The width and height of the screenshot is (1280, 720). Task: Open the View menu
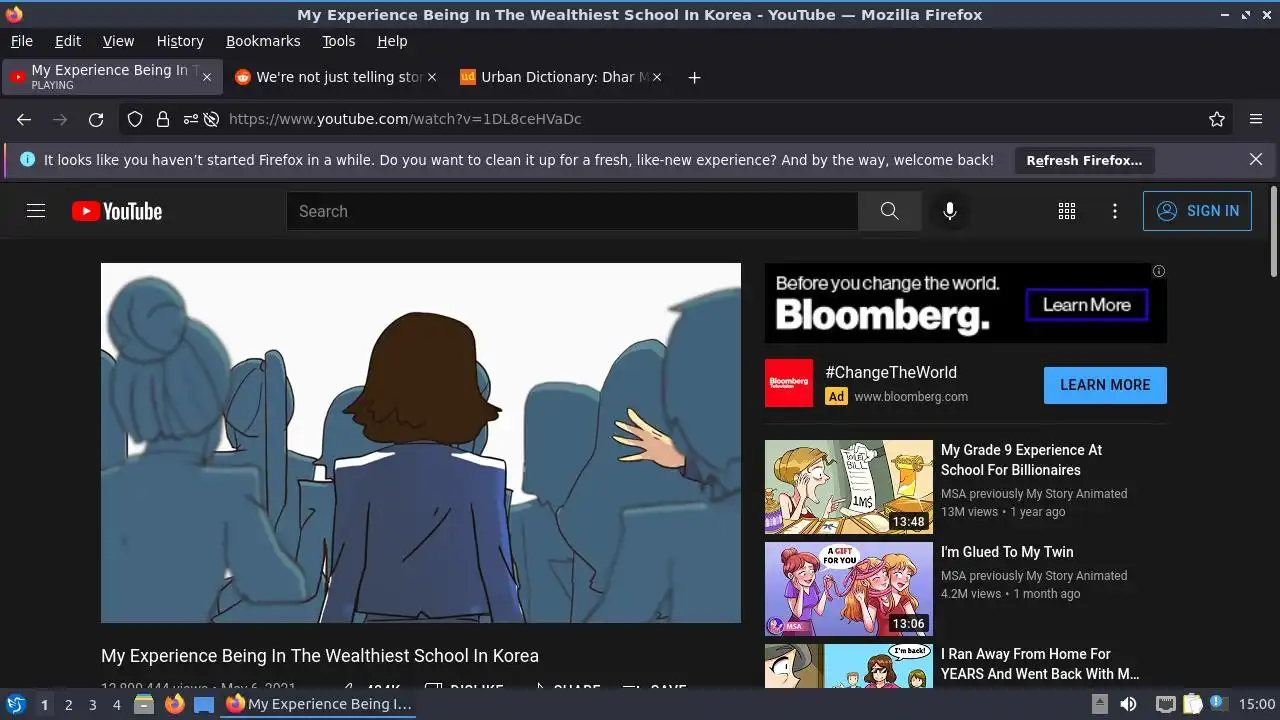pos(118,41)
